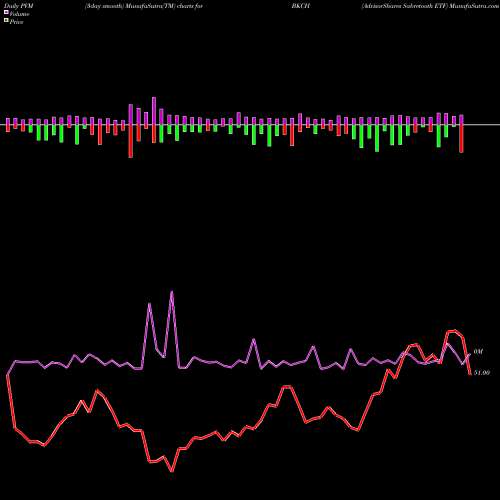
Task: Click the '0M' volume value label
Action: [478, 352]
